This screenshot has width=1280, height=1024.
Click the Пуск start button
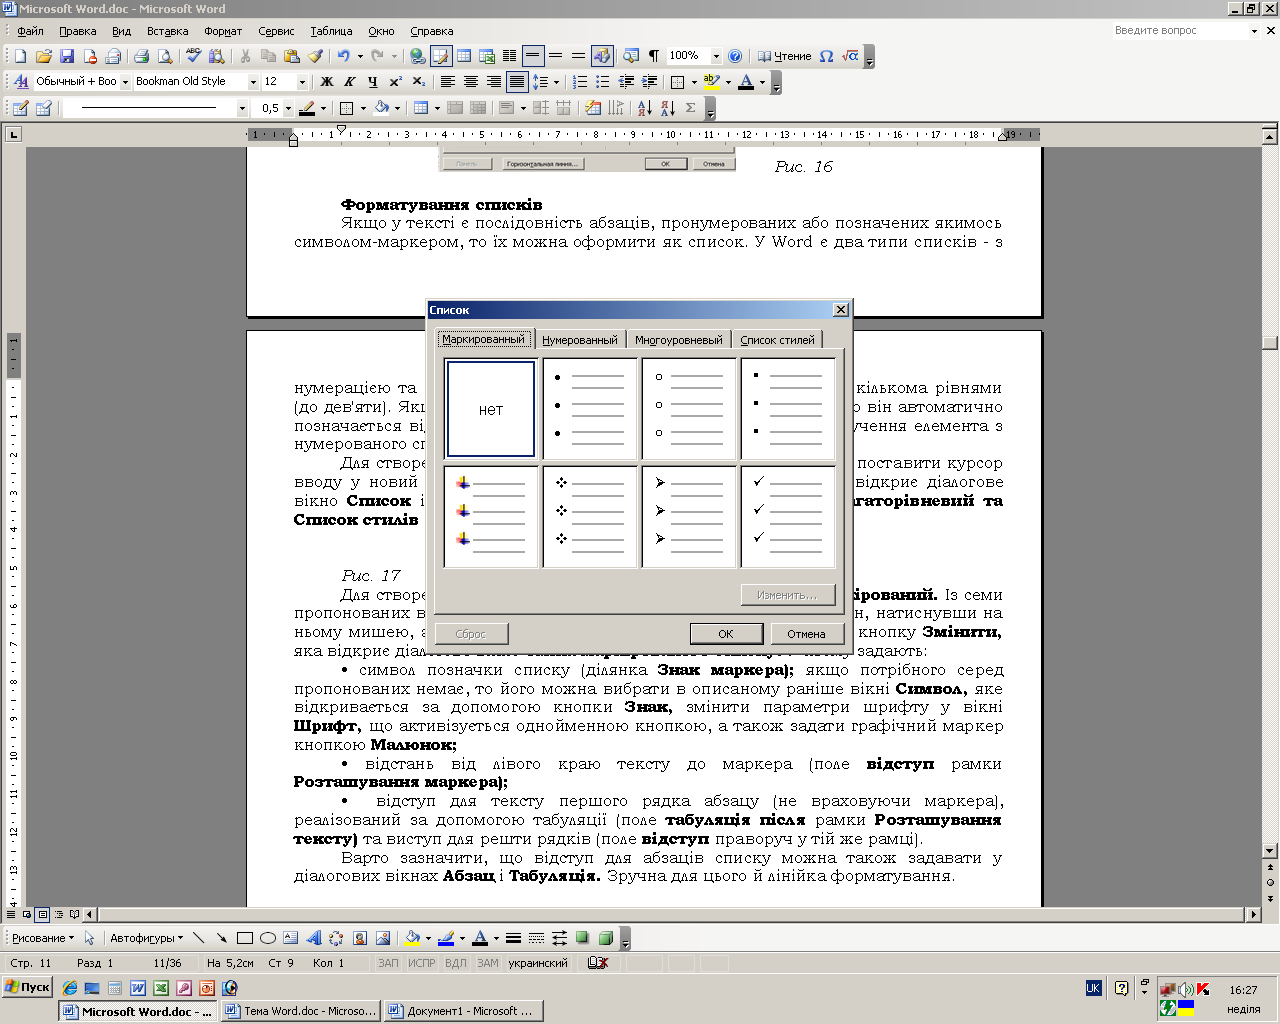pyautogui.click(x=27, y=987)
